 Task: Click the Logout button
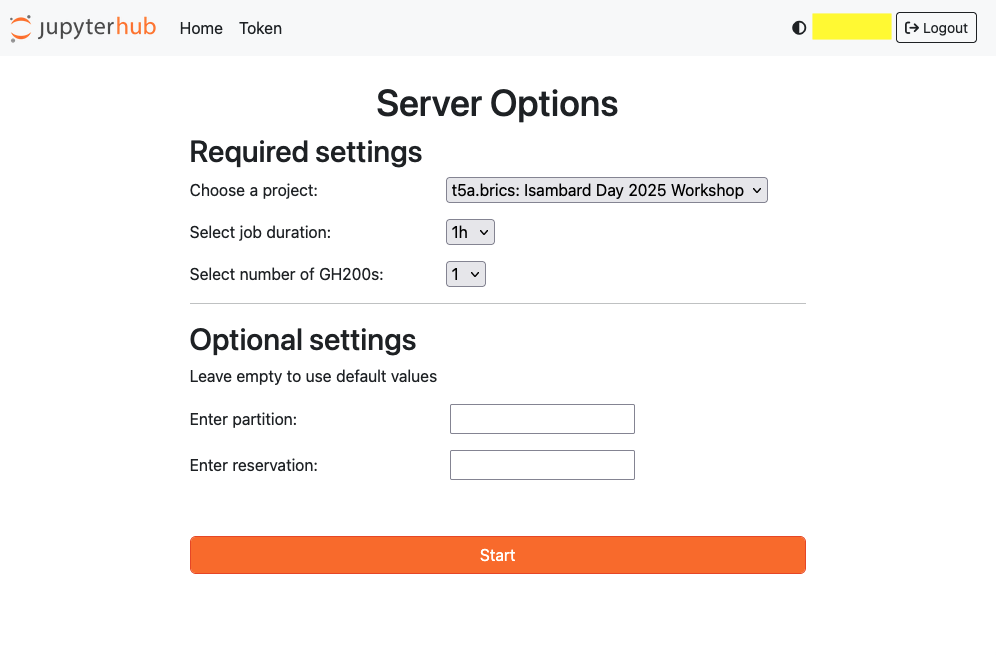coord(936,28)
